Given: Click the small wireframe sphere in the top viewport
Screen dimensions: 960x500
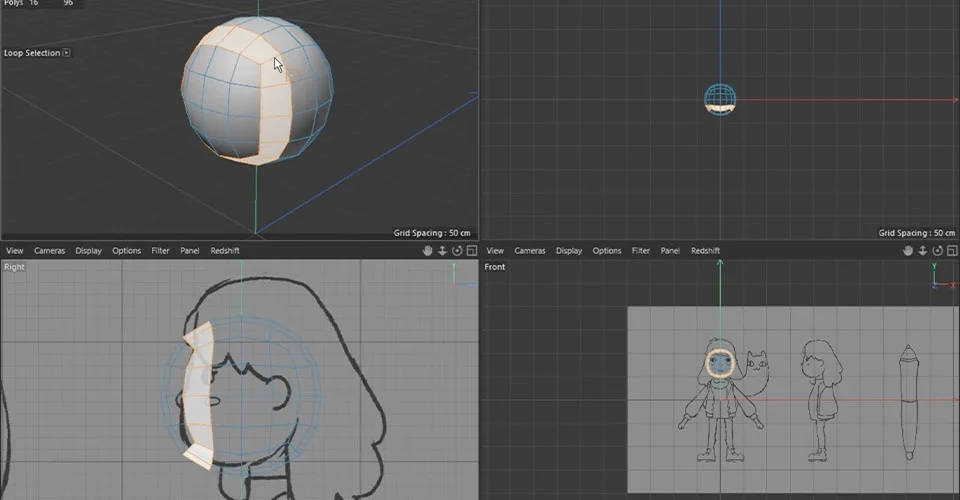Looking at the screenshot, I should [x=720, y=99].
